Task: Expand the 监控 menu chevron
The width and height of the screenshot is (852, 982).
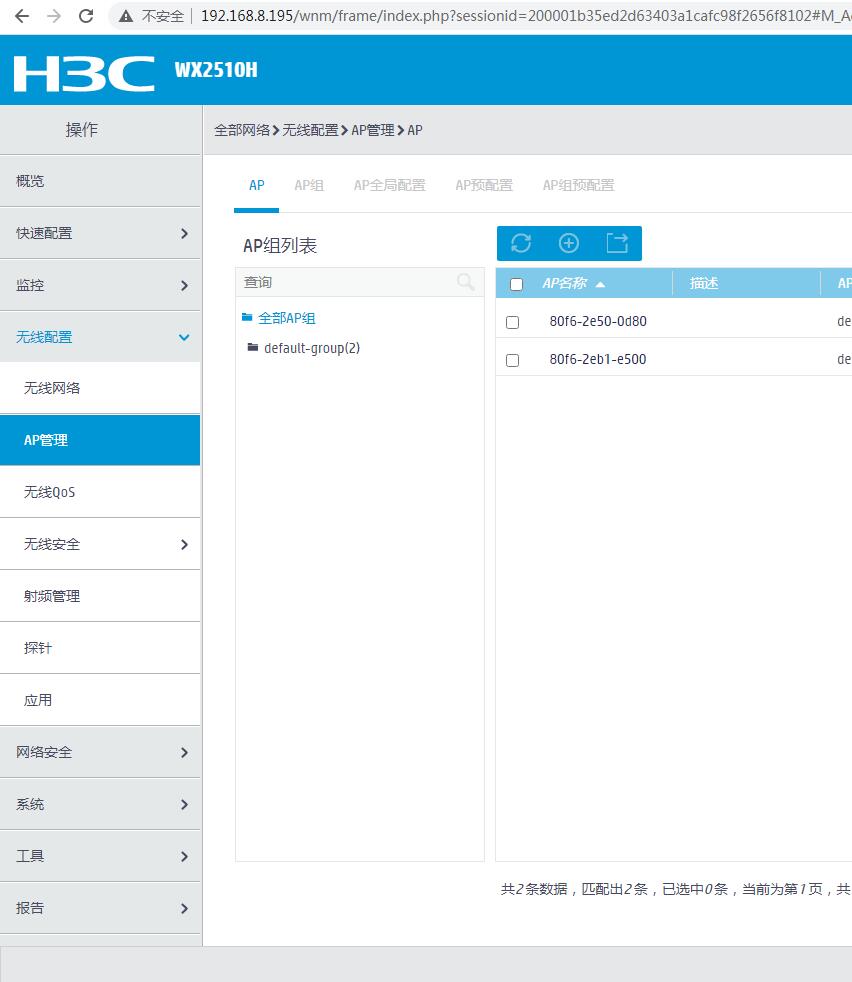Action: [184, 286]
